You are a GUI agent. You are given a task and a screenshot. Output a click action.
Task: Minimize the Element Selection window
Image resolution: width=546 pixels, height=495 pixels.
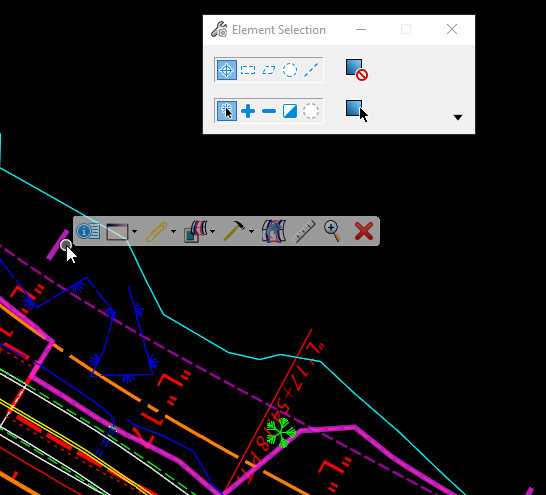tap(361, 29)
